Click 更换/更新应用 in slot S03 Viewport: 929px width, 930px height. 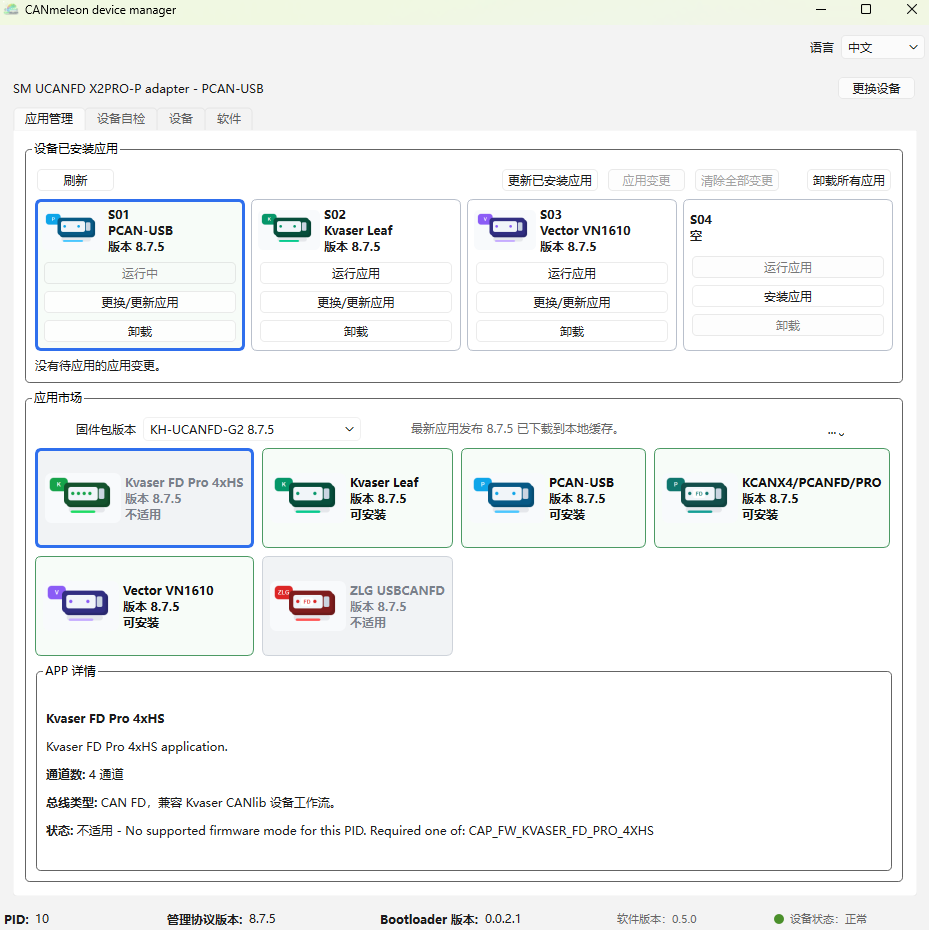tap(572, 302)
